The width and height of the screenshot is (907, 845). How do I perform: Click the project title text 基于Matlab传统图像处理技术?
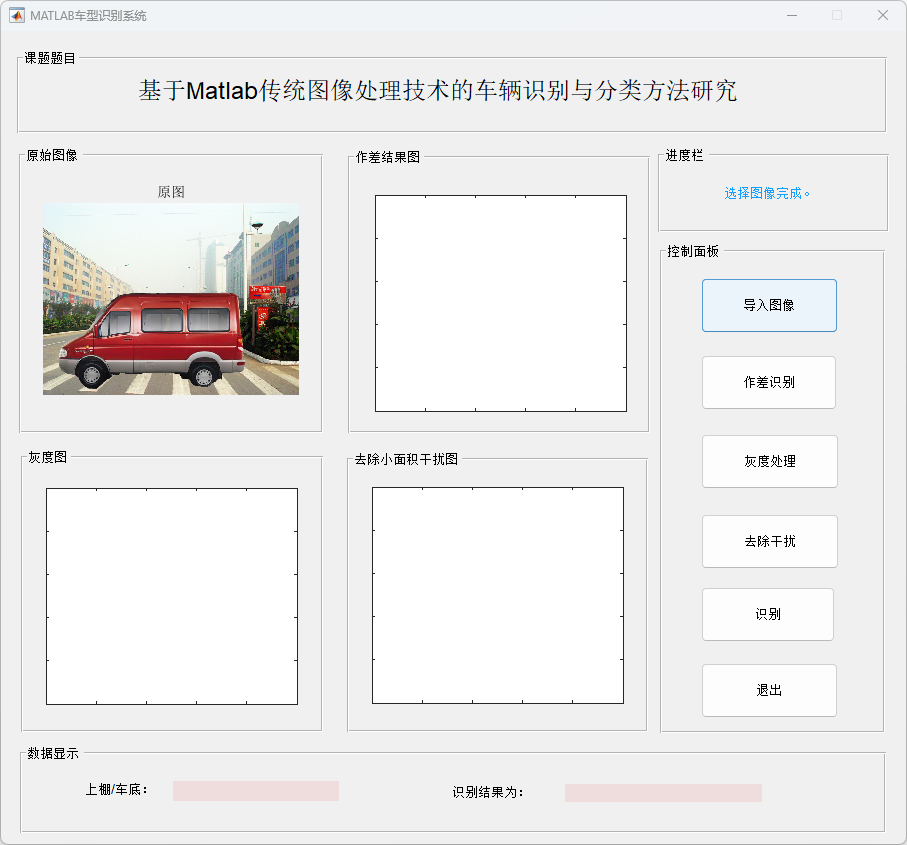[x=437, y=90]
